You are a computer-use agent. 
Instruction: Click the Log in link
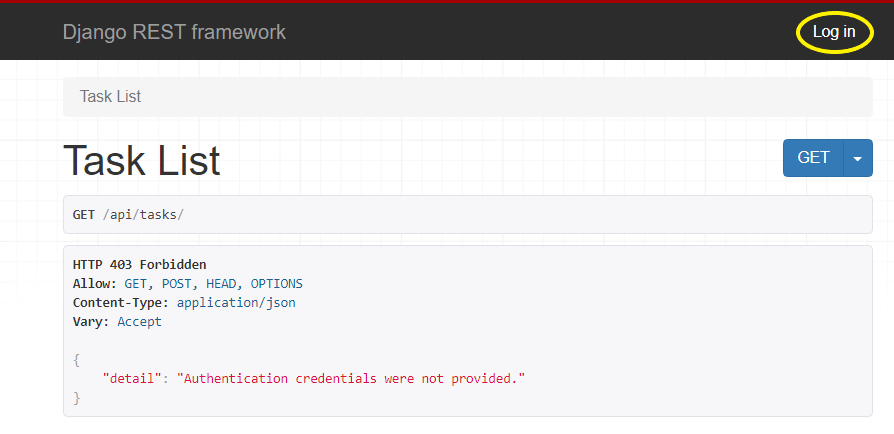click(834, 33)
